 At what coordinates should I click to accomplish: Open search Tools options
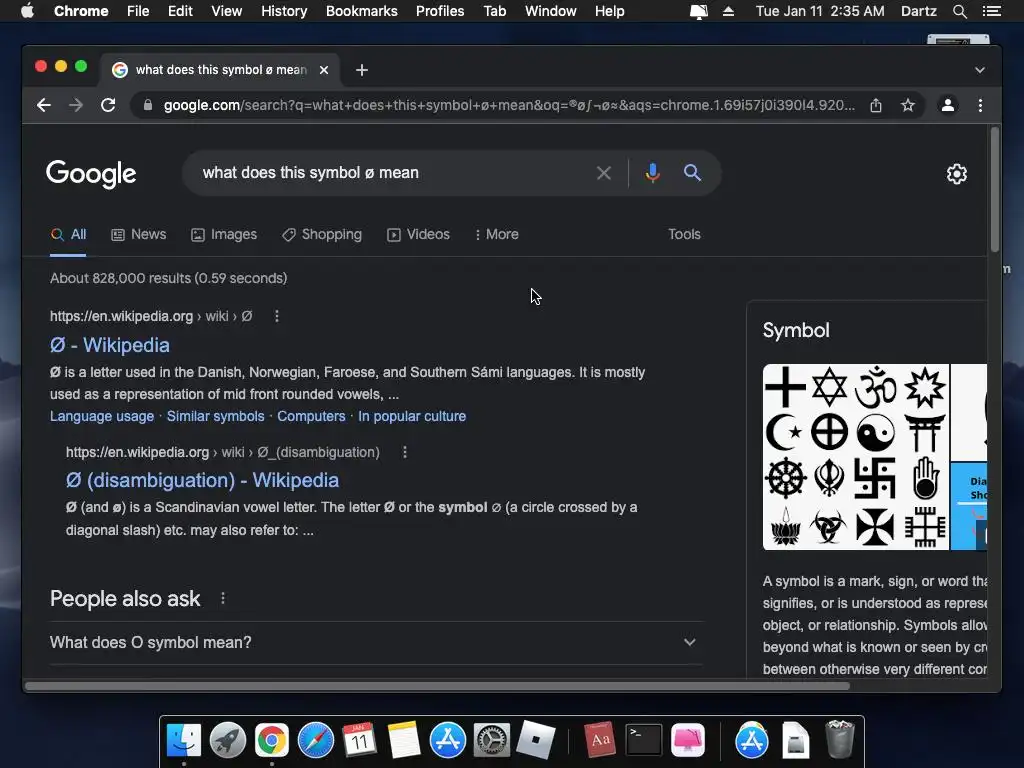coord(684,234)
